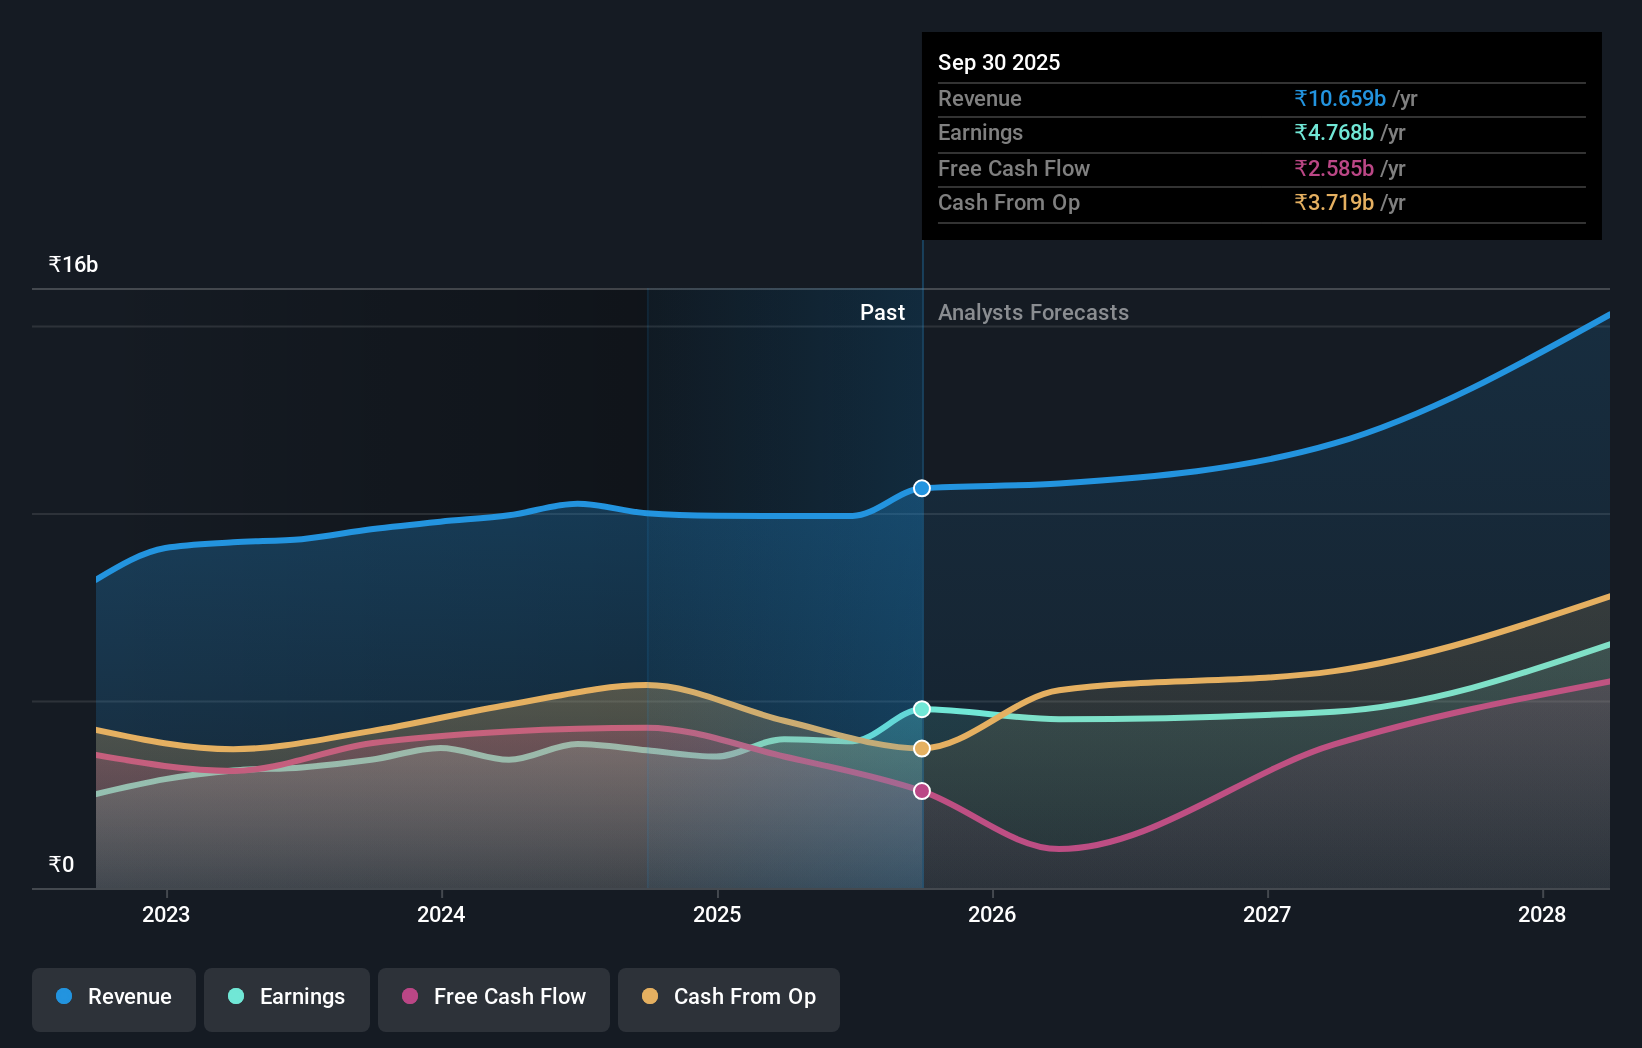The image size is (1642, 1048).
Task: Click the 2026 axis label
Action: pos(992,914)
